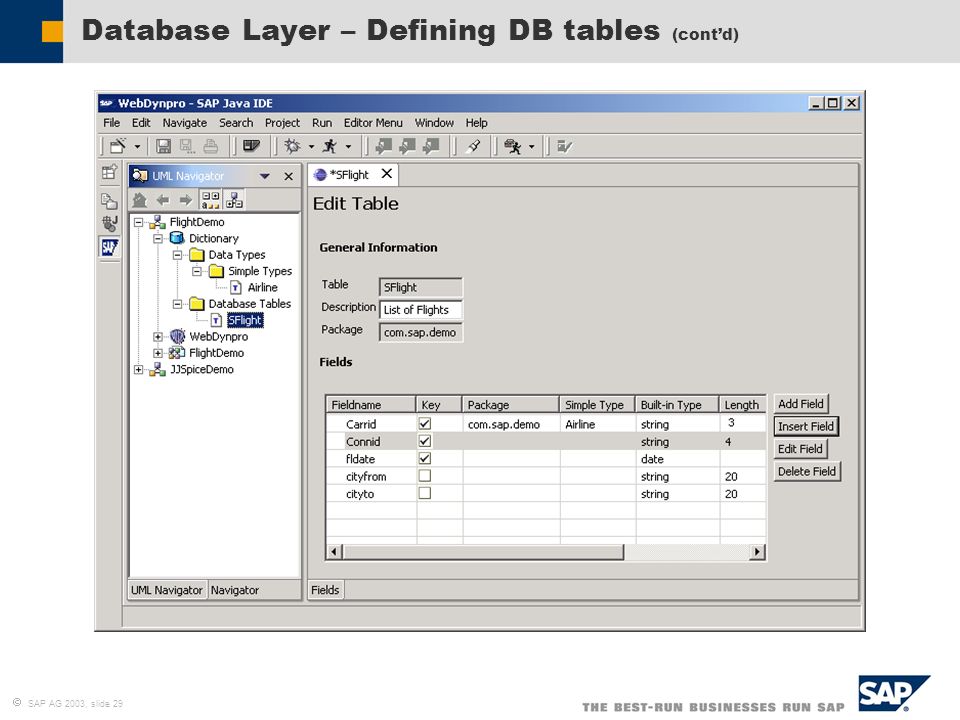Close the *SFlight editor tab
The height and width of the screenshot is (720, 960).
point(386,174)
